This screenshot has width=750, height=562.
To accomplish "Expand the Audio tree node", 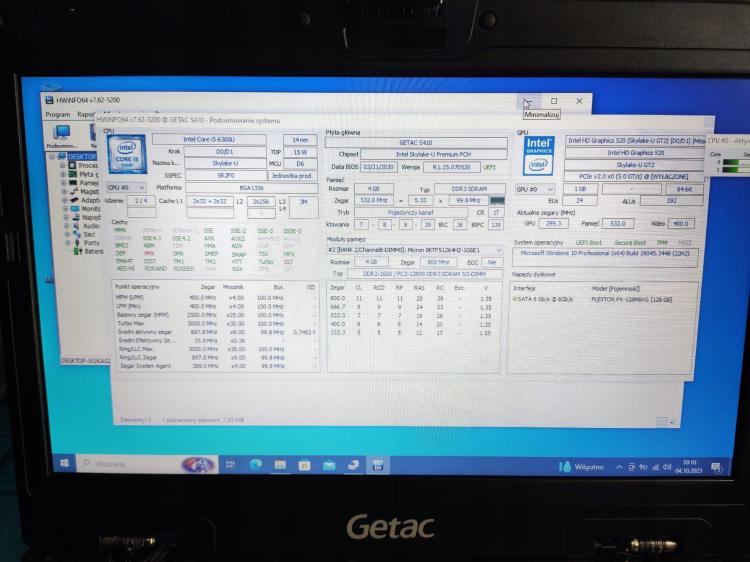I will click(66, 226).
